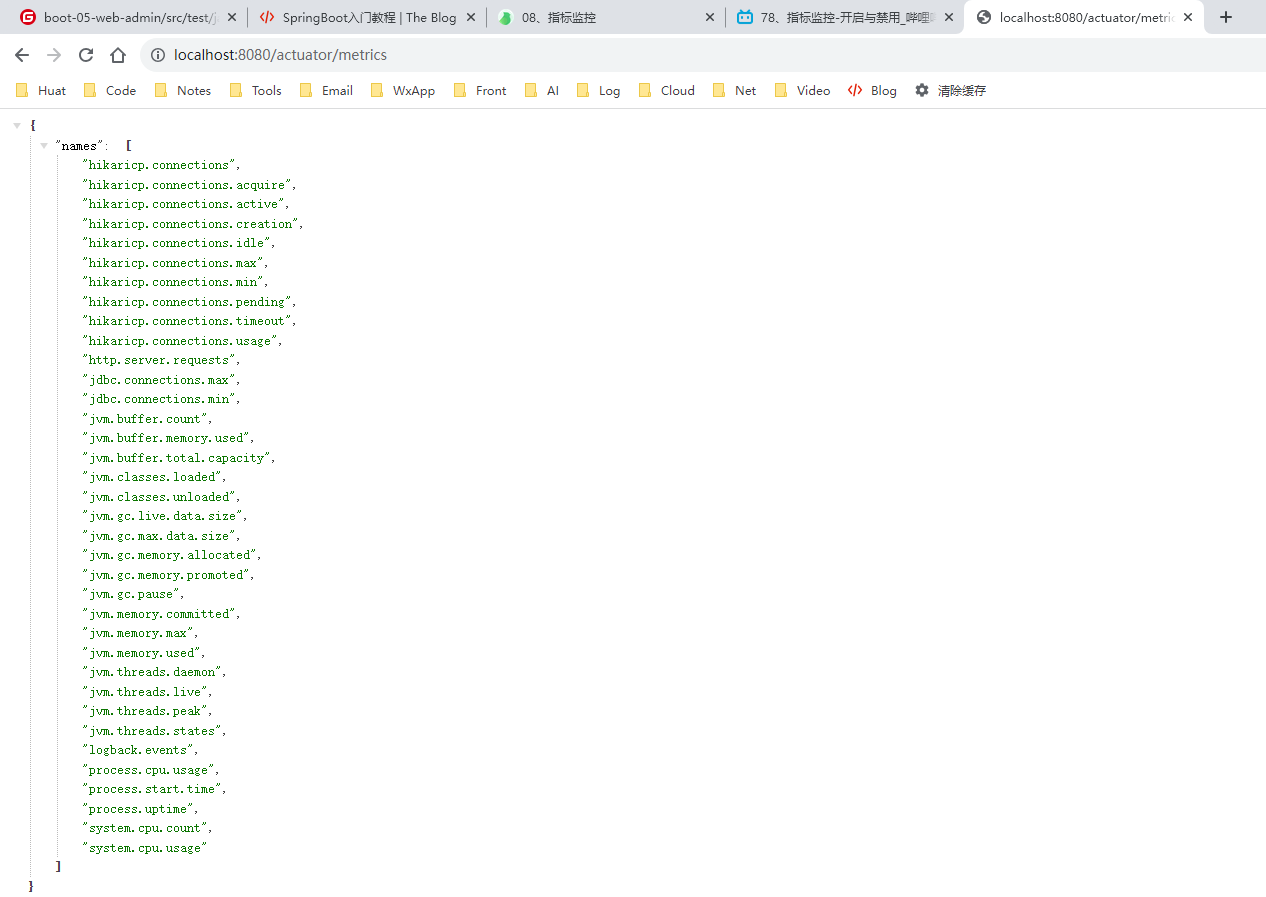The width and height of the screenshot is (1266, 897).
Task: Click the 清除缓存 gear bookmark
Action: [950, 90]
